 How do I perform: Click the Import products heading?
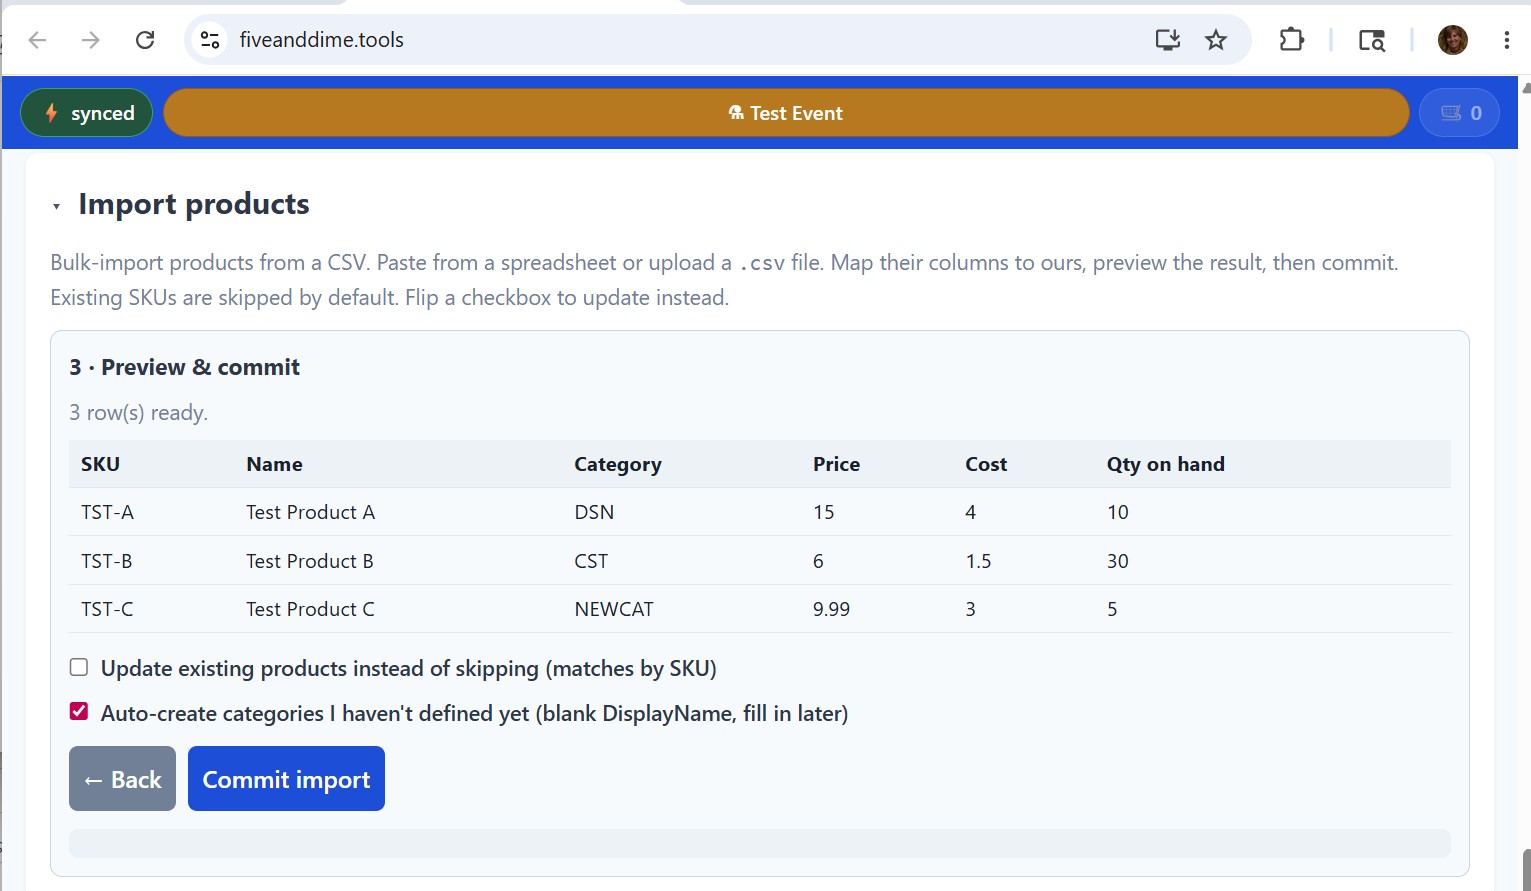point(194,204)
